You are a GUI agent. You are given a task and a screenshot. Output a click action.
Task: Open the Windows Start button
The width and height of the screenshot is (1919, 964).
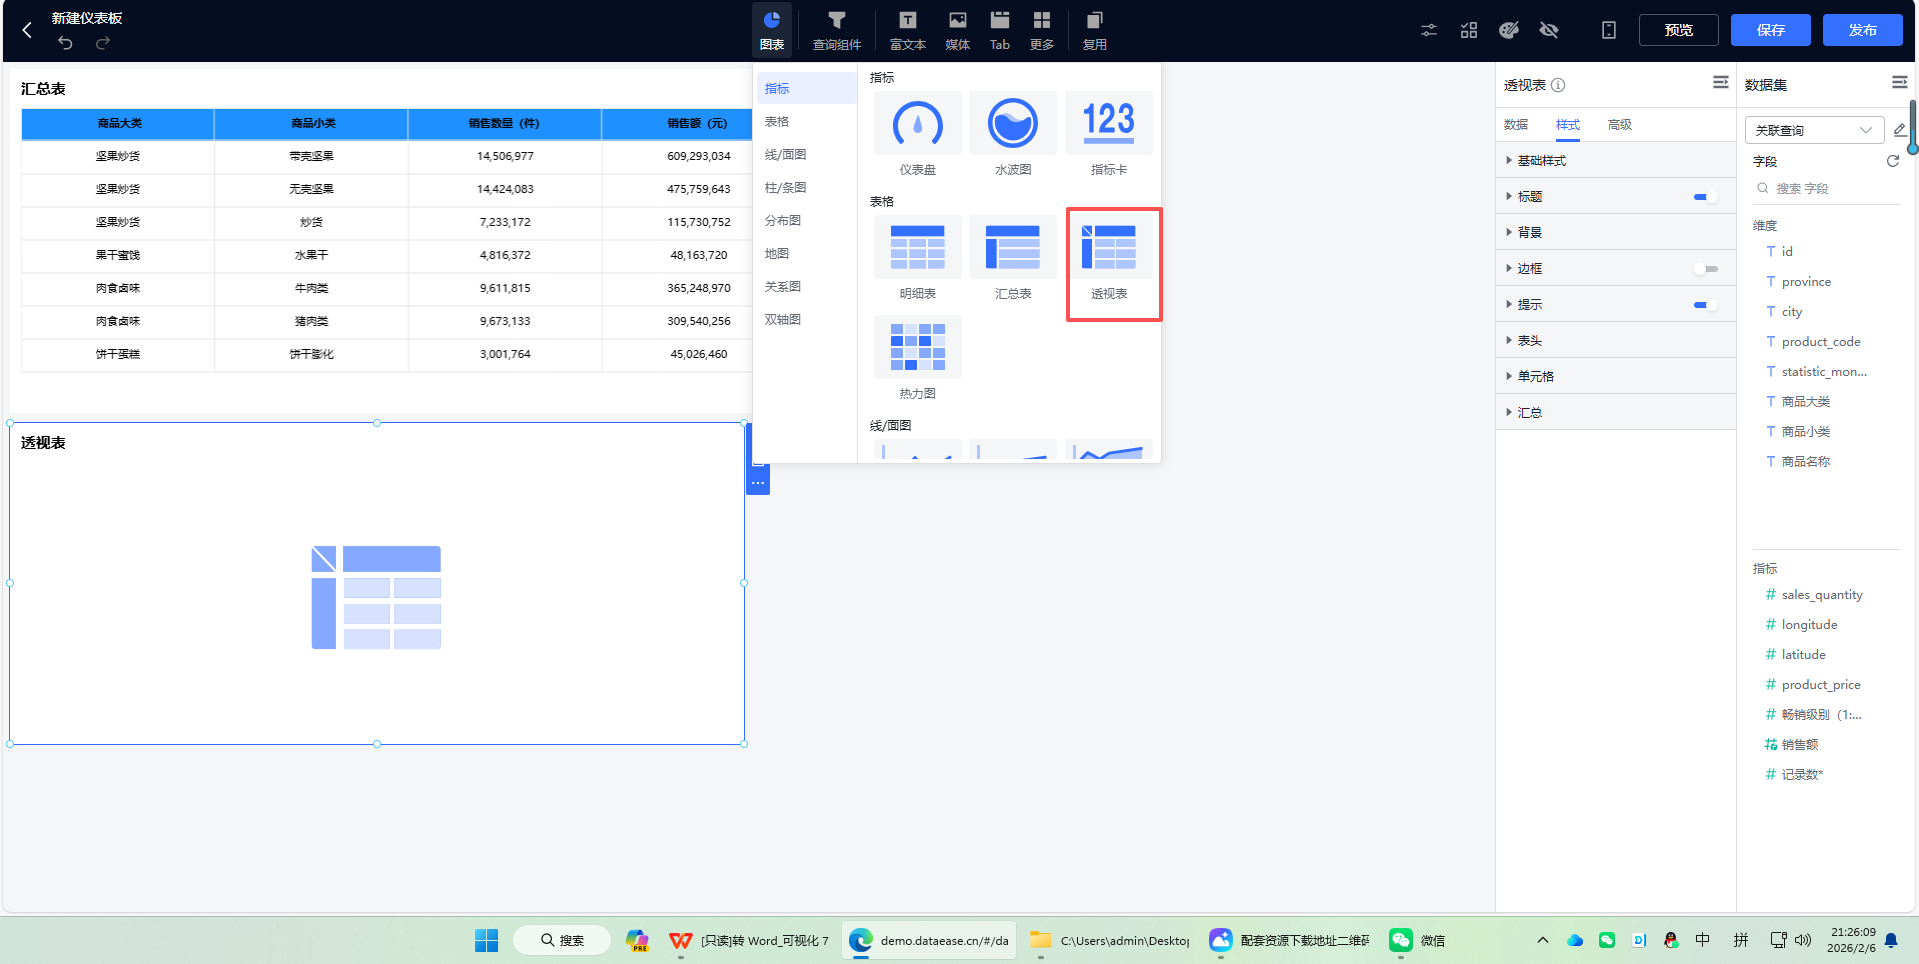click(486, 940)
